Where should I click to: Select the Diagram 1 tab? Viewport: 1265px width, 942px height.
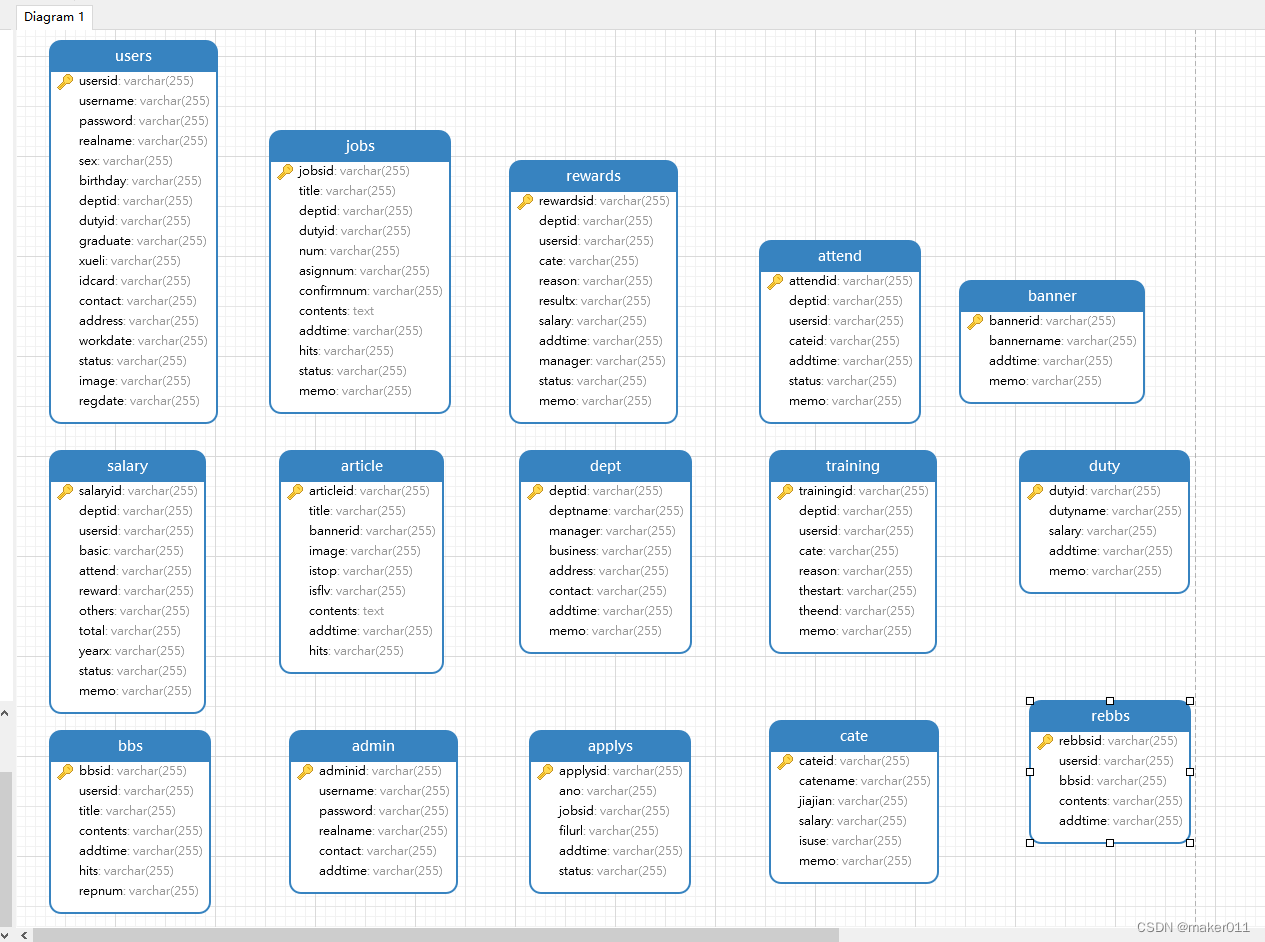pos(54,16)
